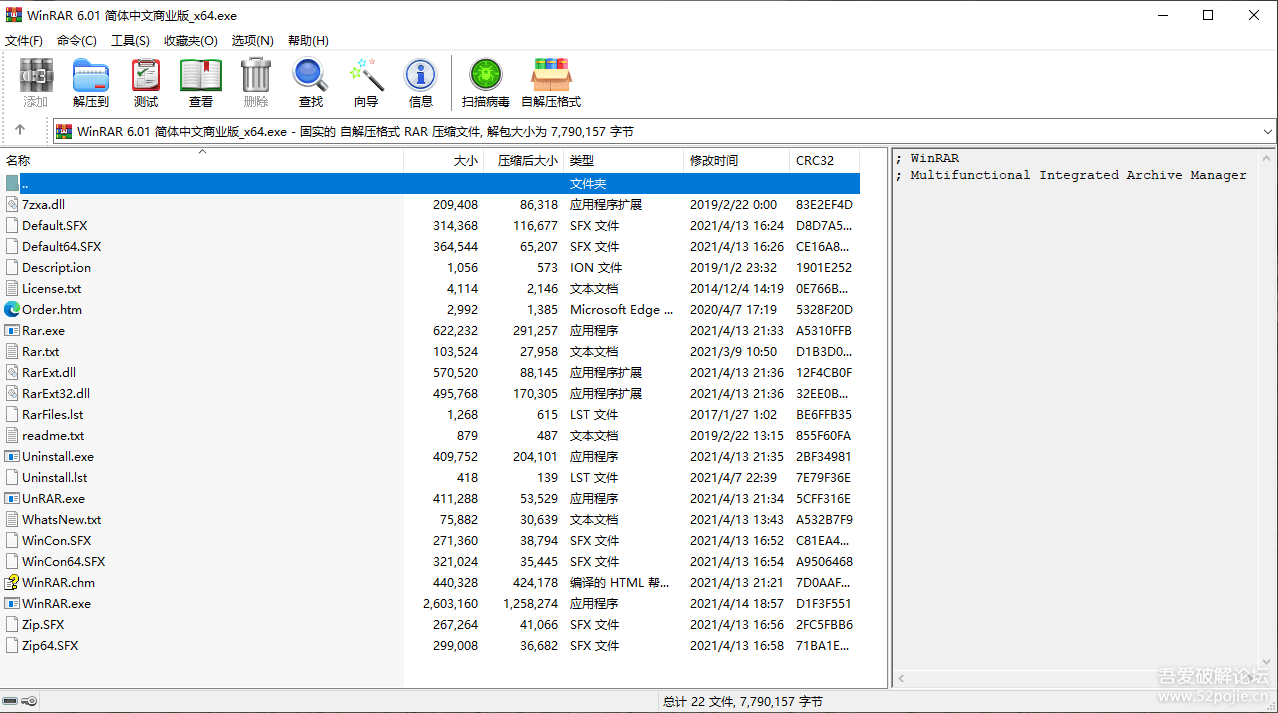Launch the 向导 (Wizard) tool
1278x713 pixels.
366,76
